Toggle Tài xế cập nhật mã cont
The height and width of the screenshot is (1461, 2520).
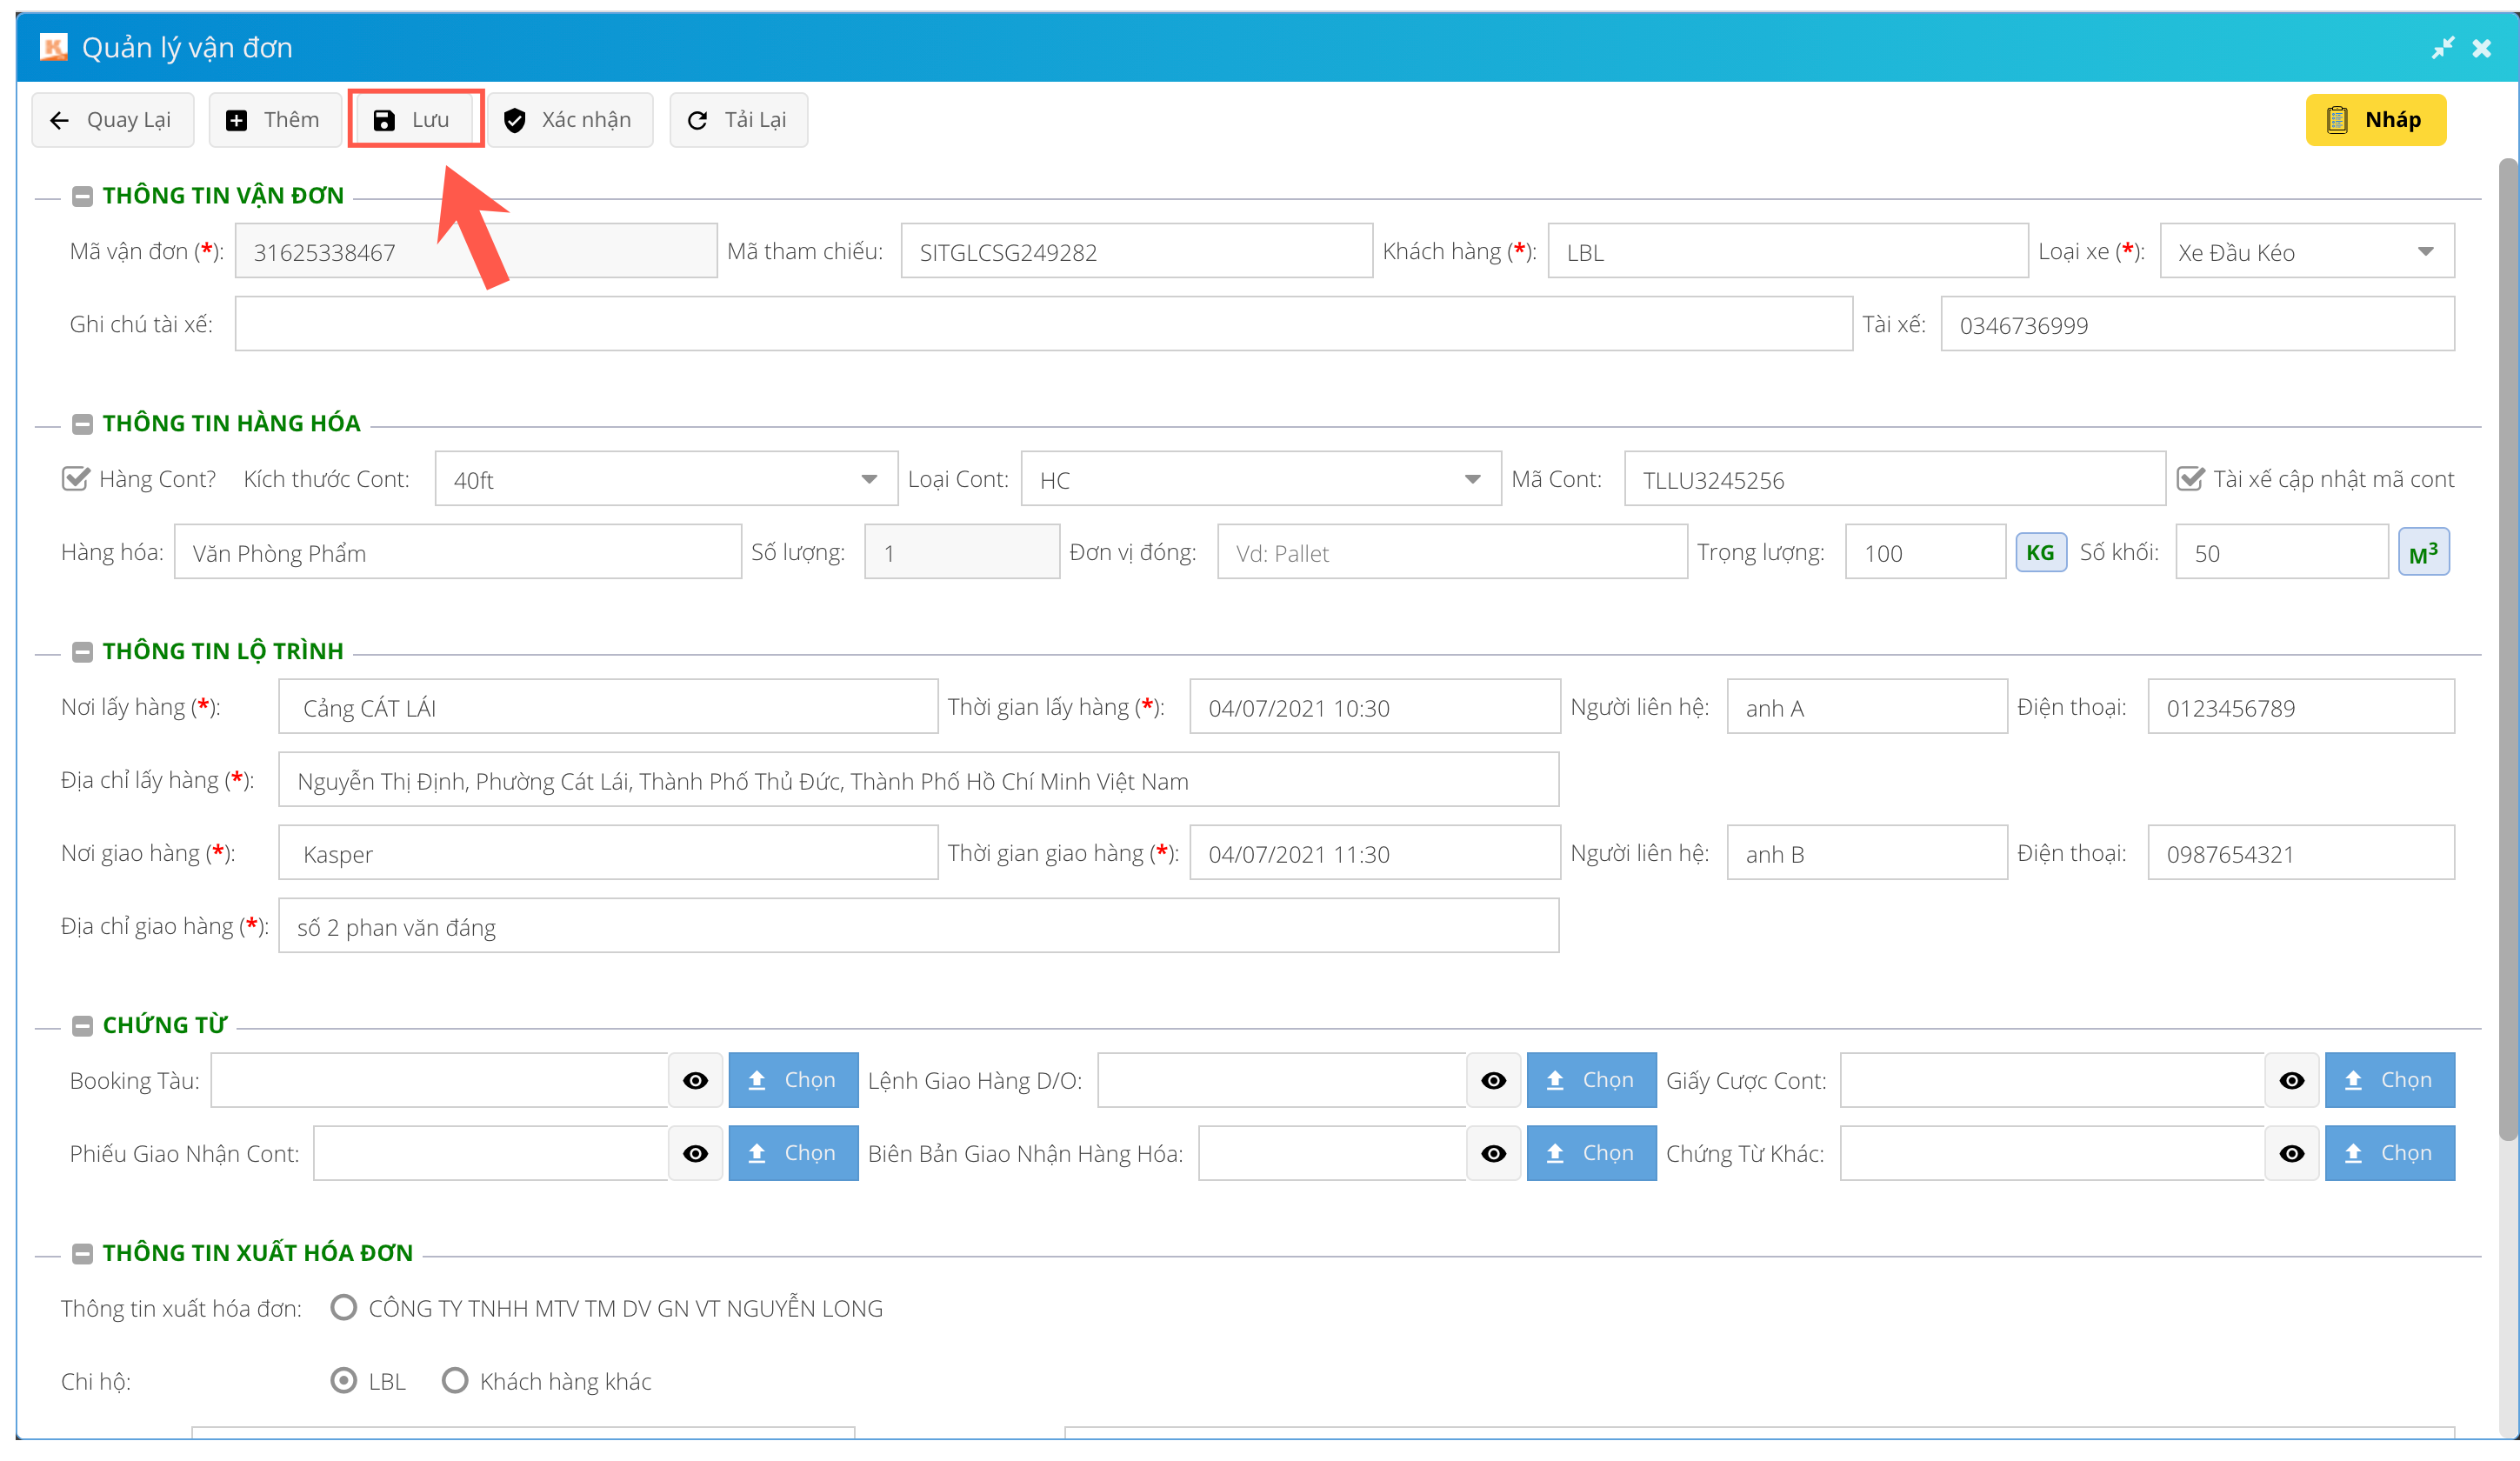click(2190, 479)
